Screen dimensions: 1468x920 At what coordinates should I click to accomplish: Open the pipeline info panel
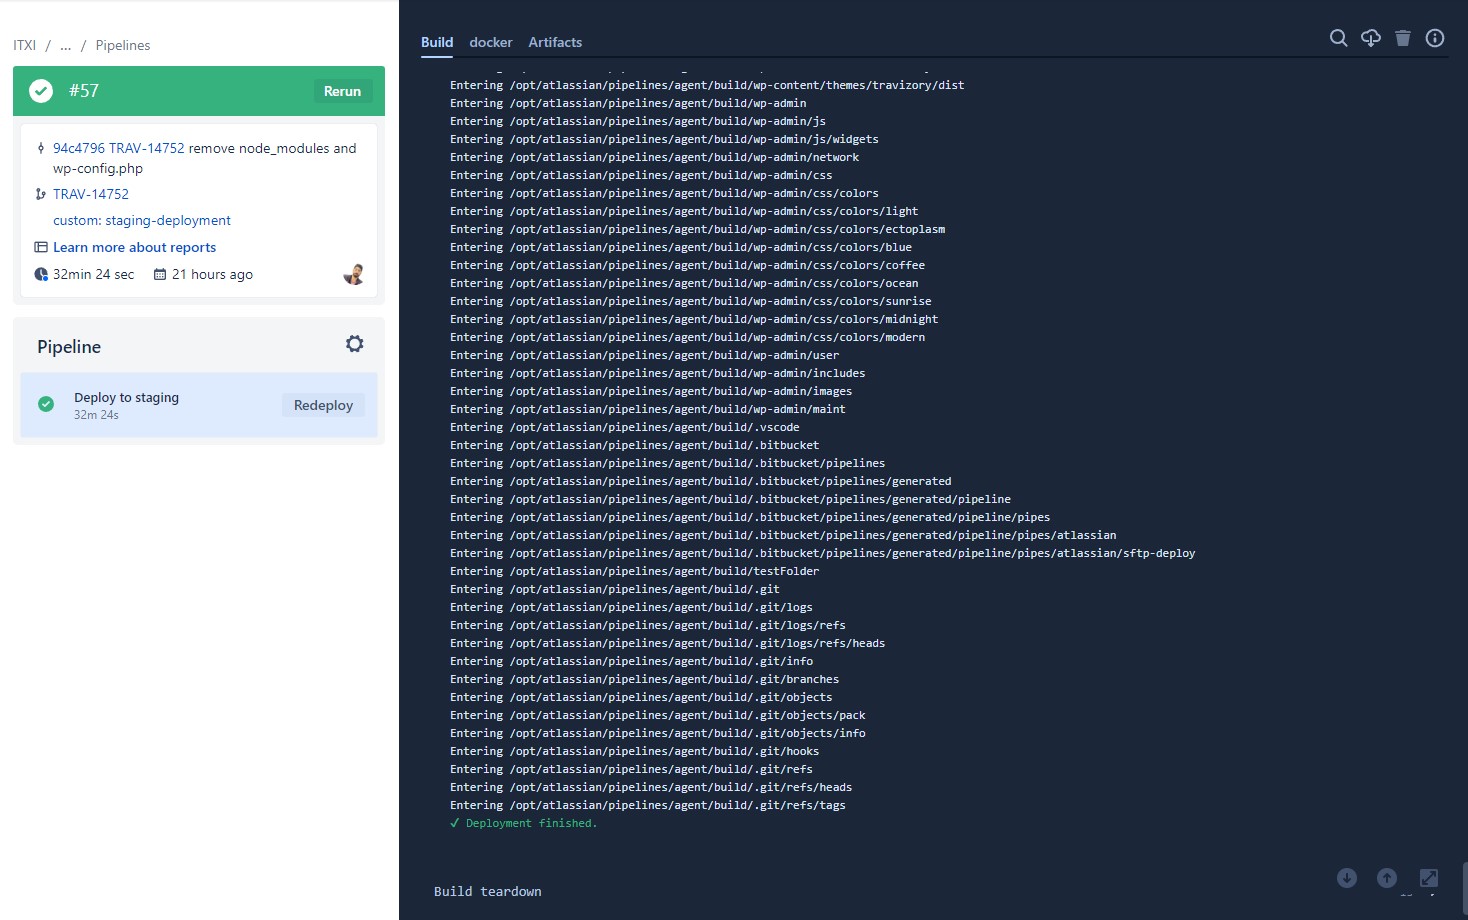click(1434, 38)
